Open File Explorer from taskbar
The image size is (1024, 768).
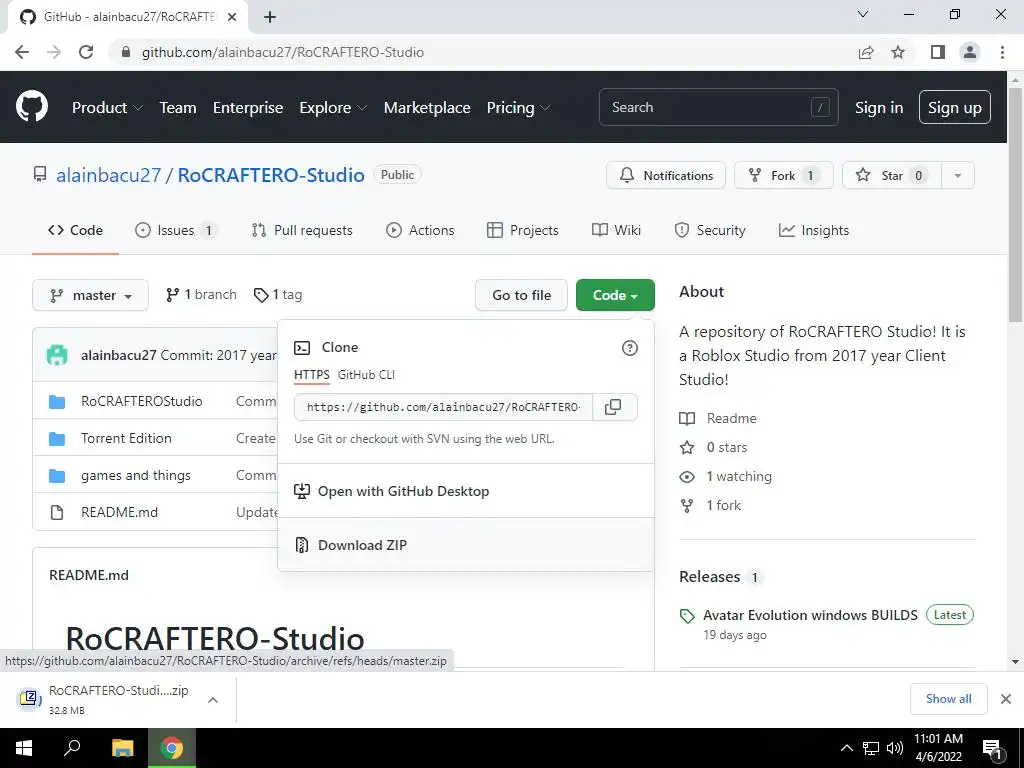click(x=122, y=748)
